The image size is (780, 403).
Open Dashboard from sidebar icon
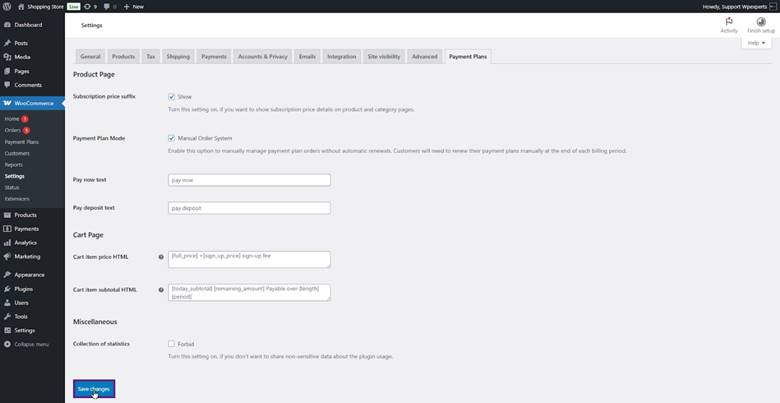pos(7,25)
